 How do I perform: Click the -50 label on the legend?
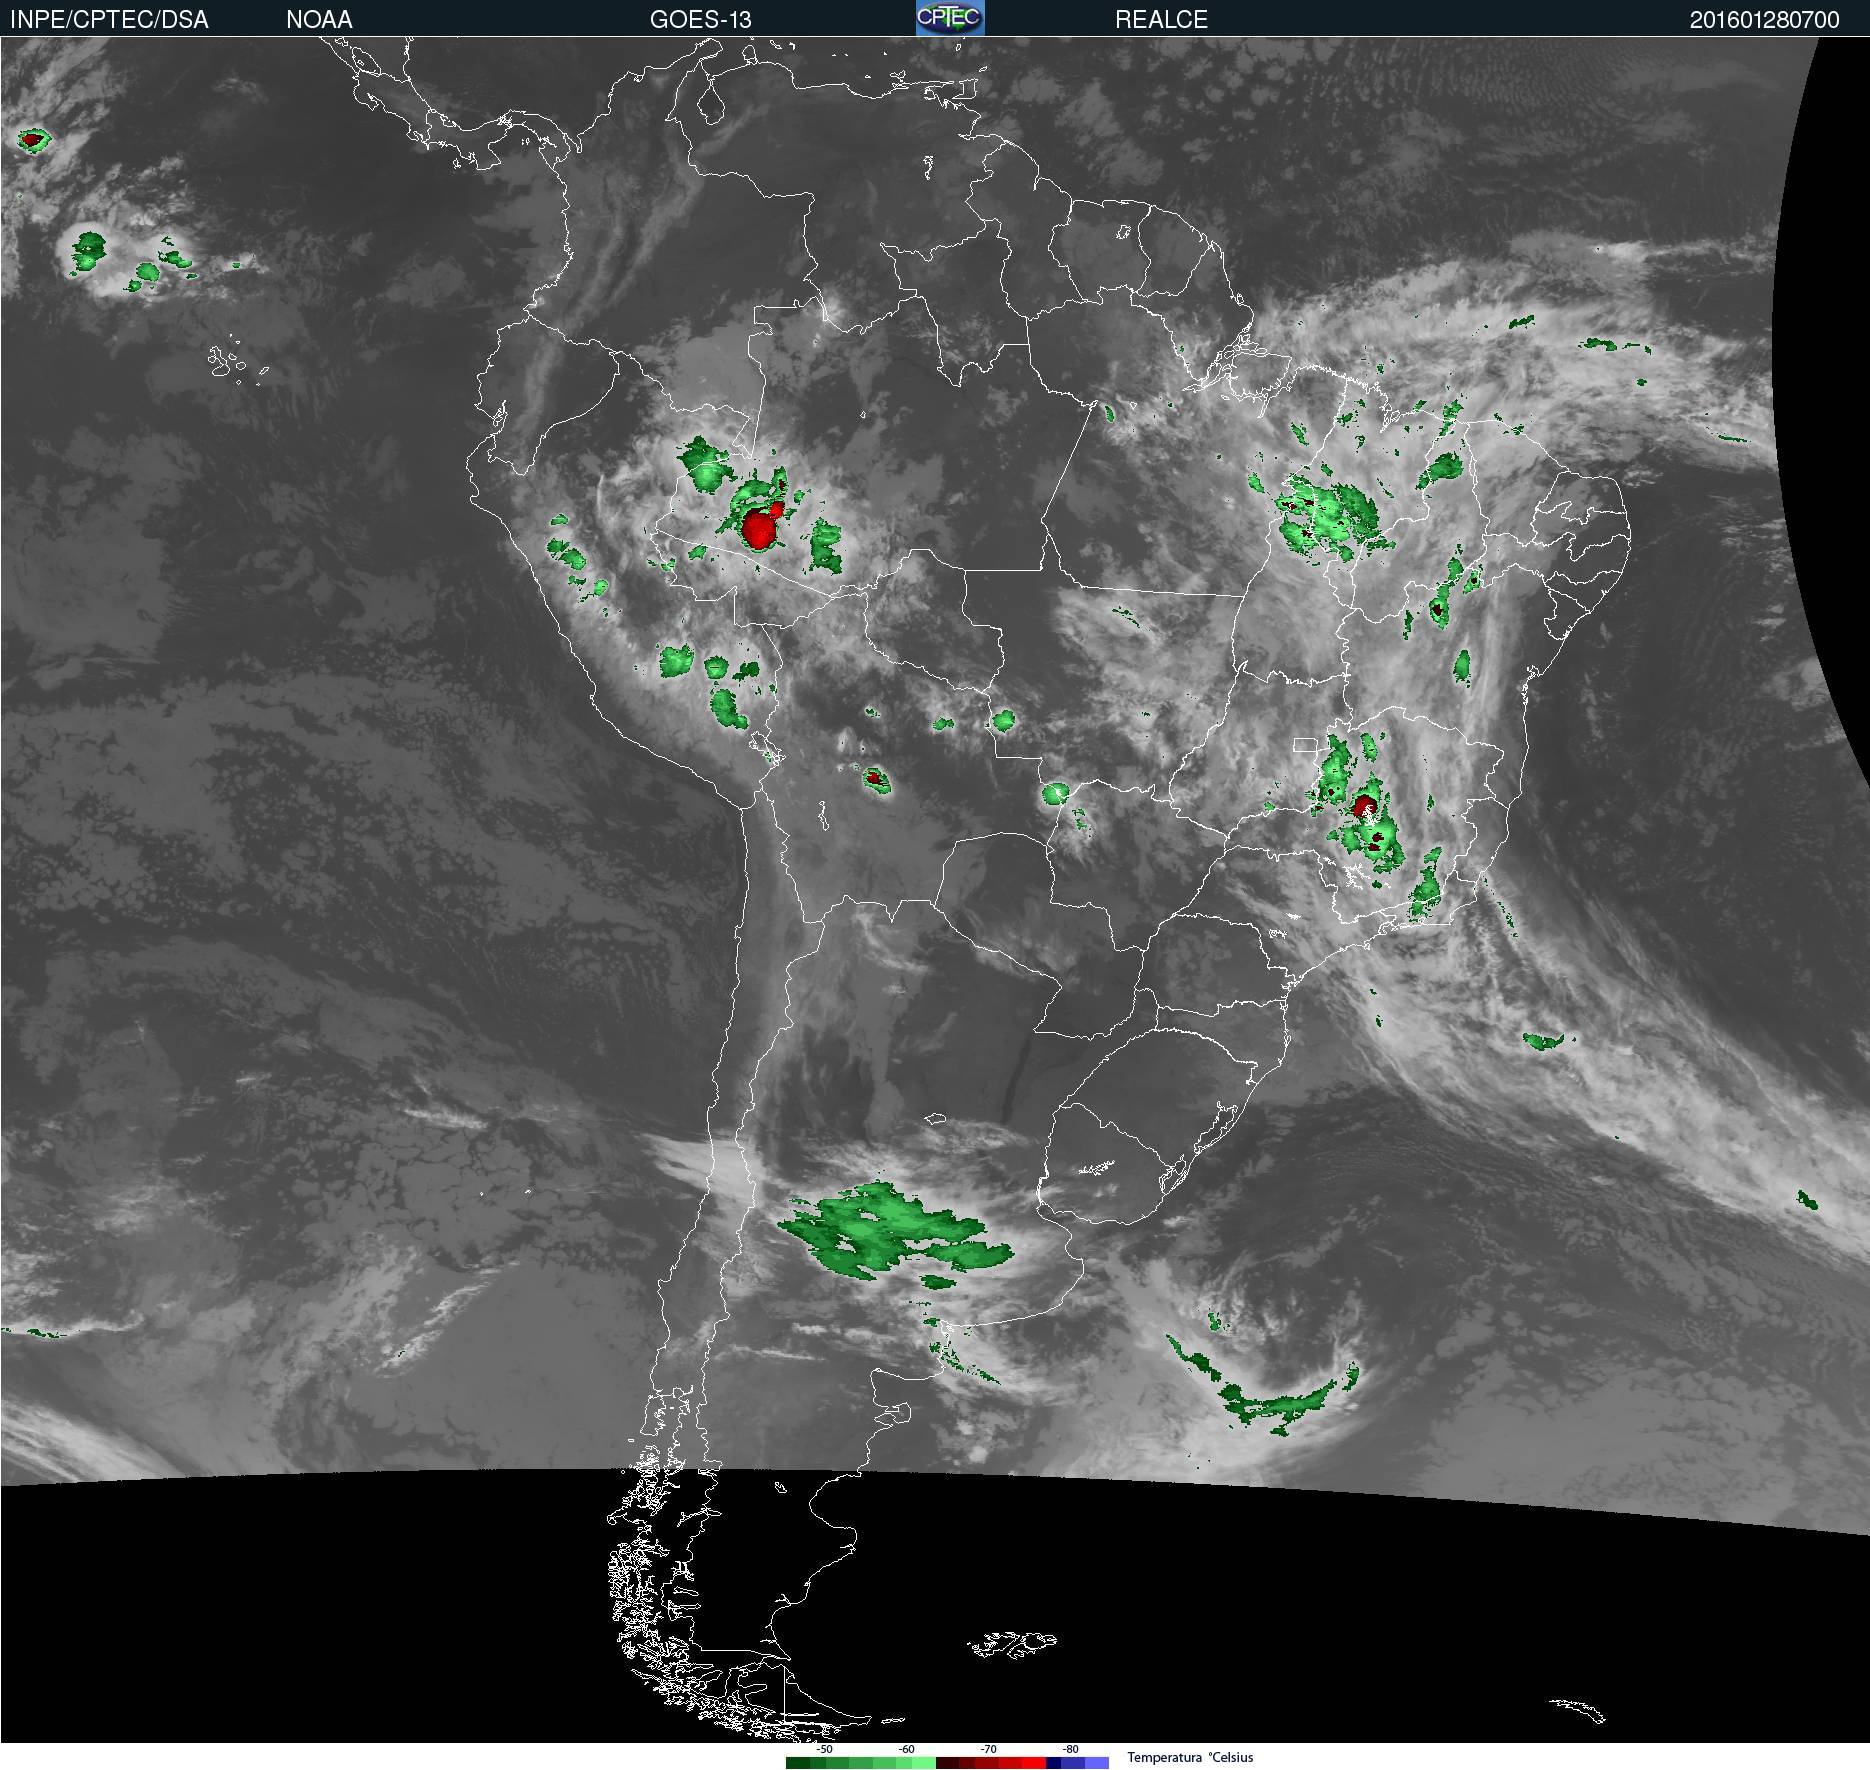click(x=825, y=1749)
